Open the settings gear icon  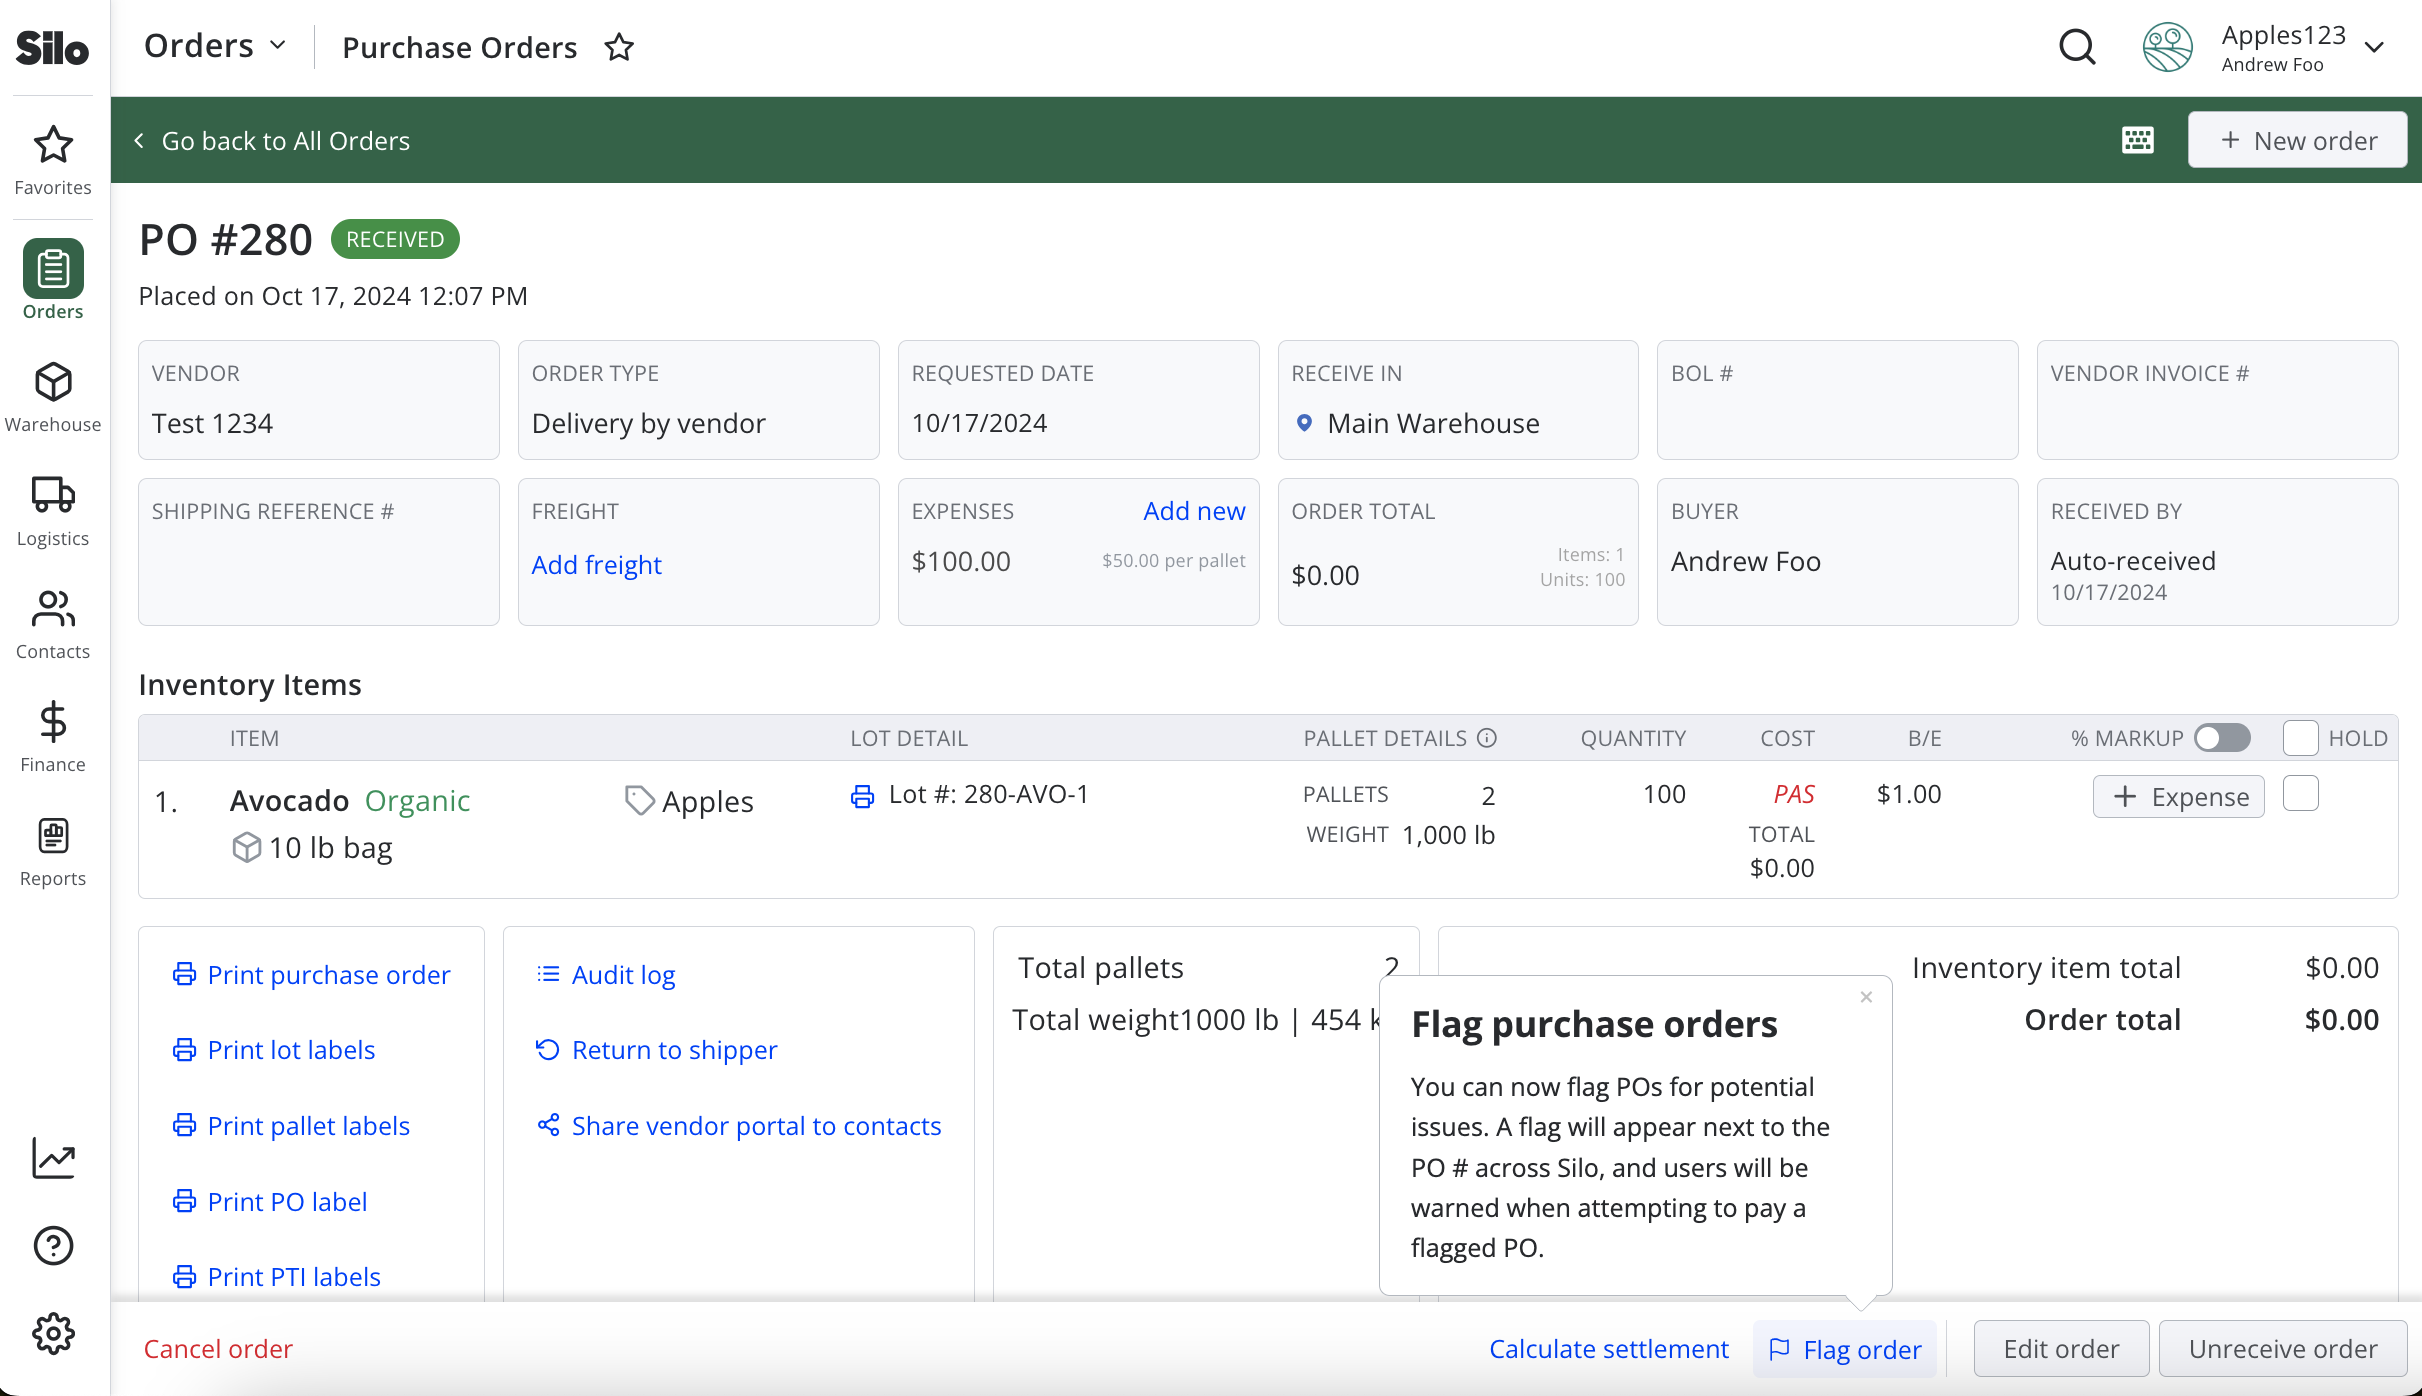click(53, 1333)
